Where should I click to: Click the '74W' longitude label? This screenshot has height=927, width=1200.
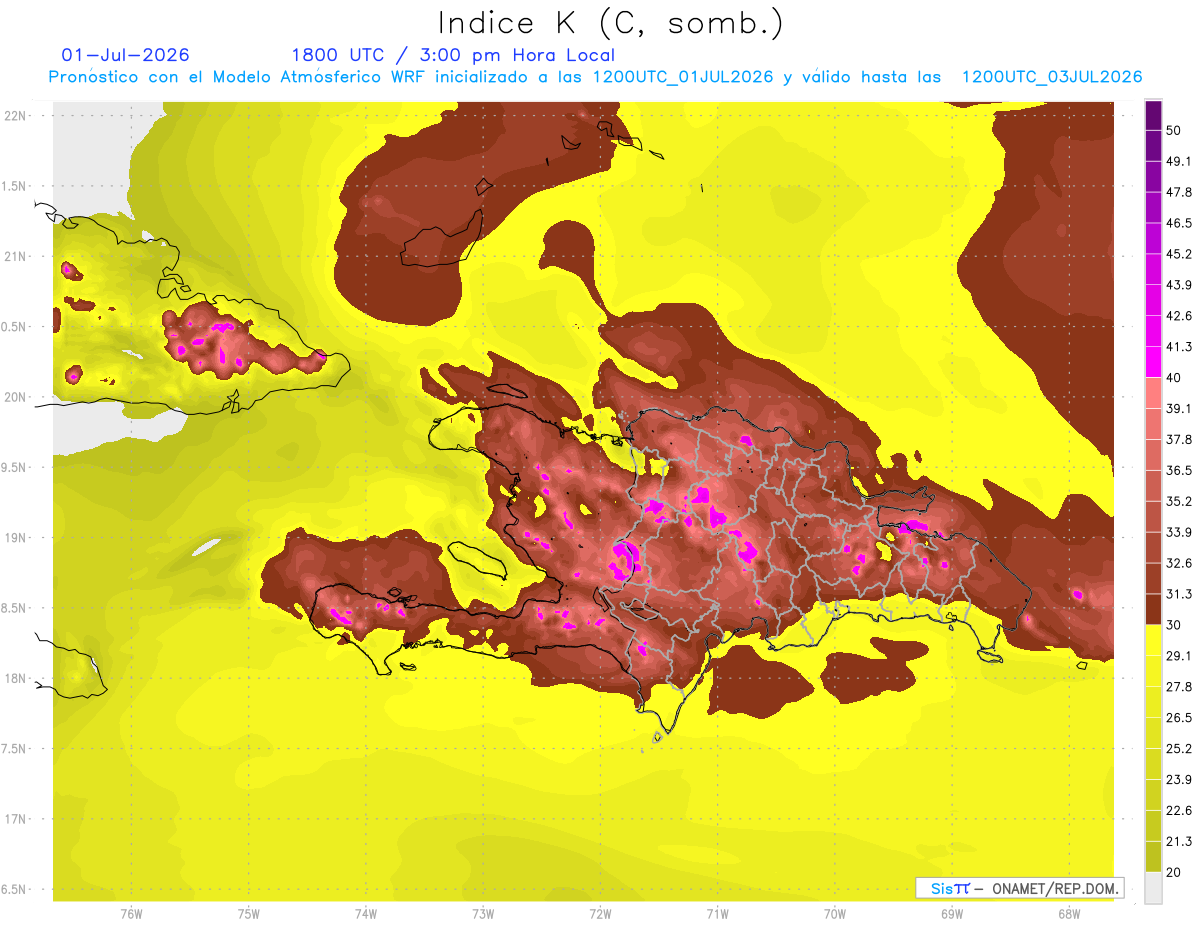(x=366, y=914)
